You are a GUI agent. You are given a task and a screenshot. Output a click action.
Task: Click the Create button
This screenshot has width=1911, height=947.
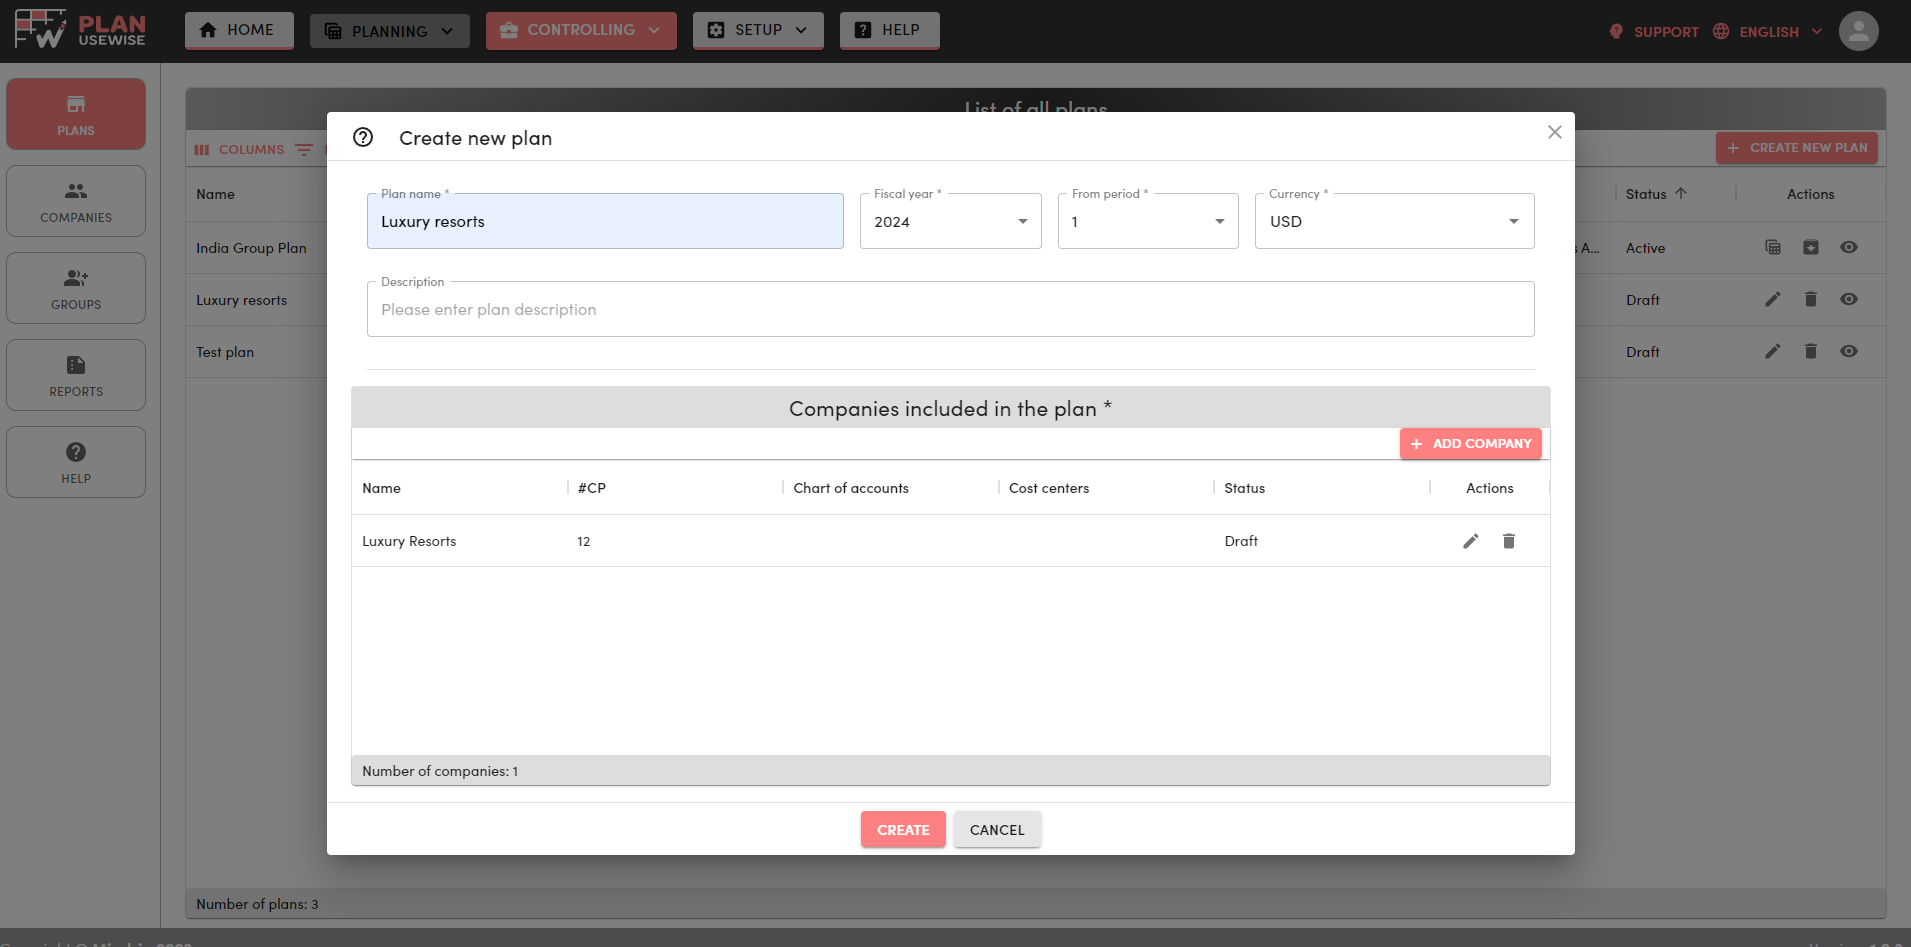point(903,830)
